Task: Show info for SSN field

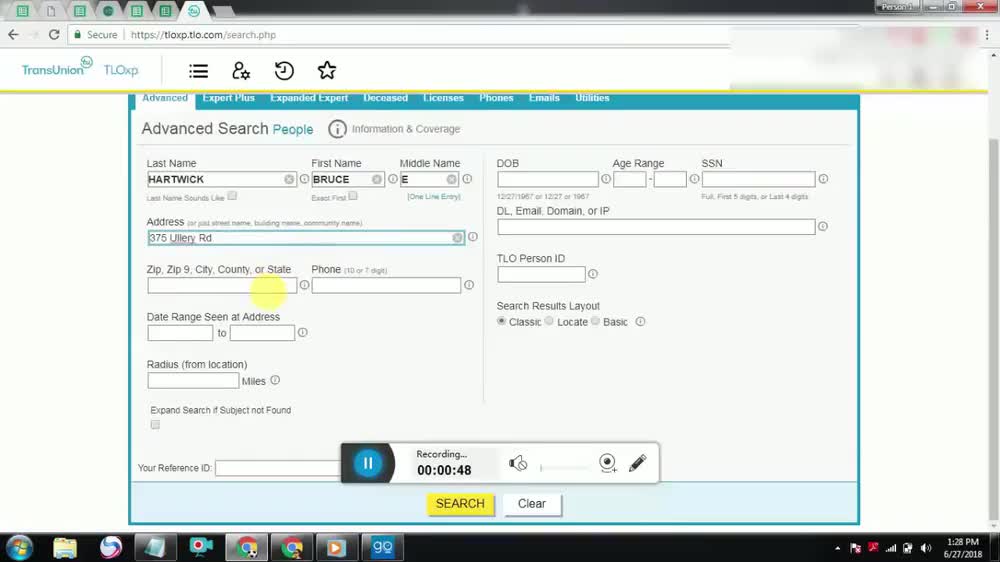Action: (x=823, y=179)
